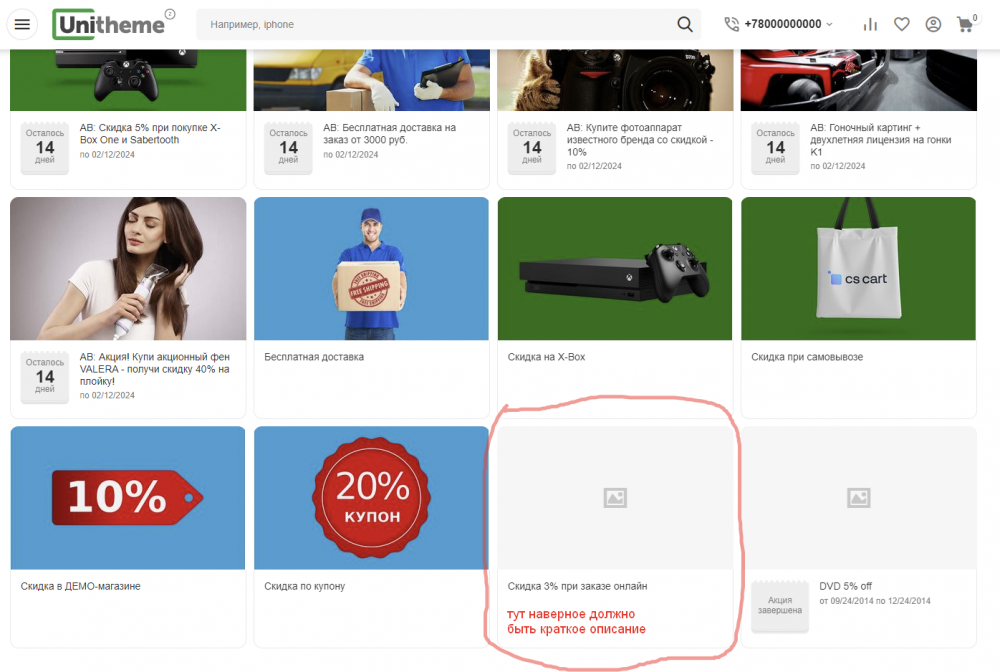Screen dimensions: 1000x672
Task: Click placeholder image icon on DVD 5% card
Action: 858,497
